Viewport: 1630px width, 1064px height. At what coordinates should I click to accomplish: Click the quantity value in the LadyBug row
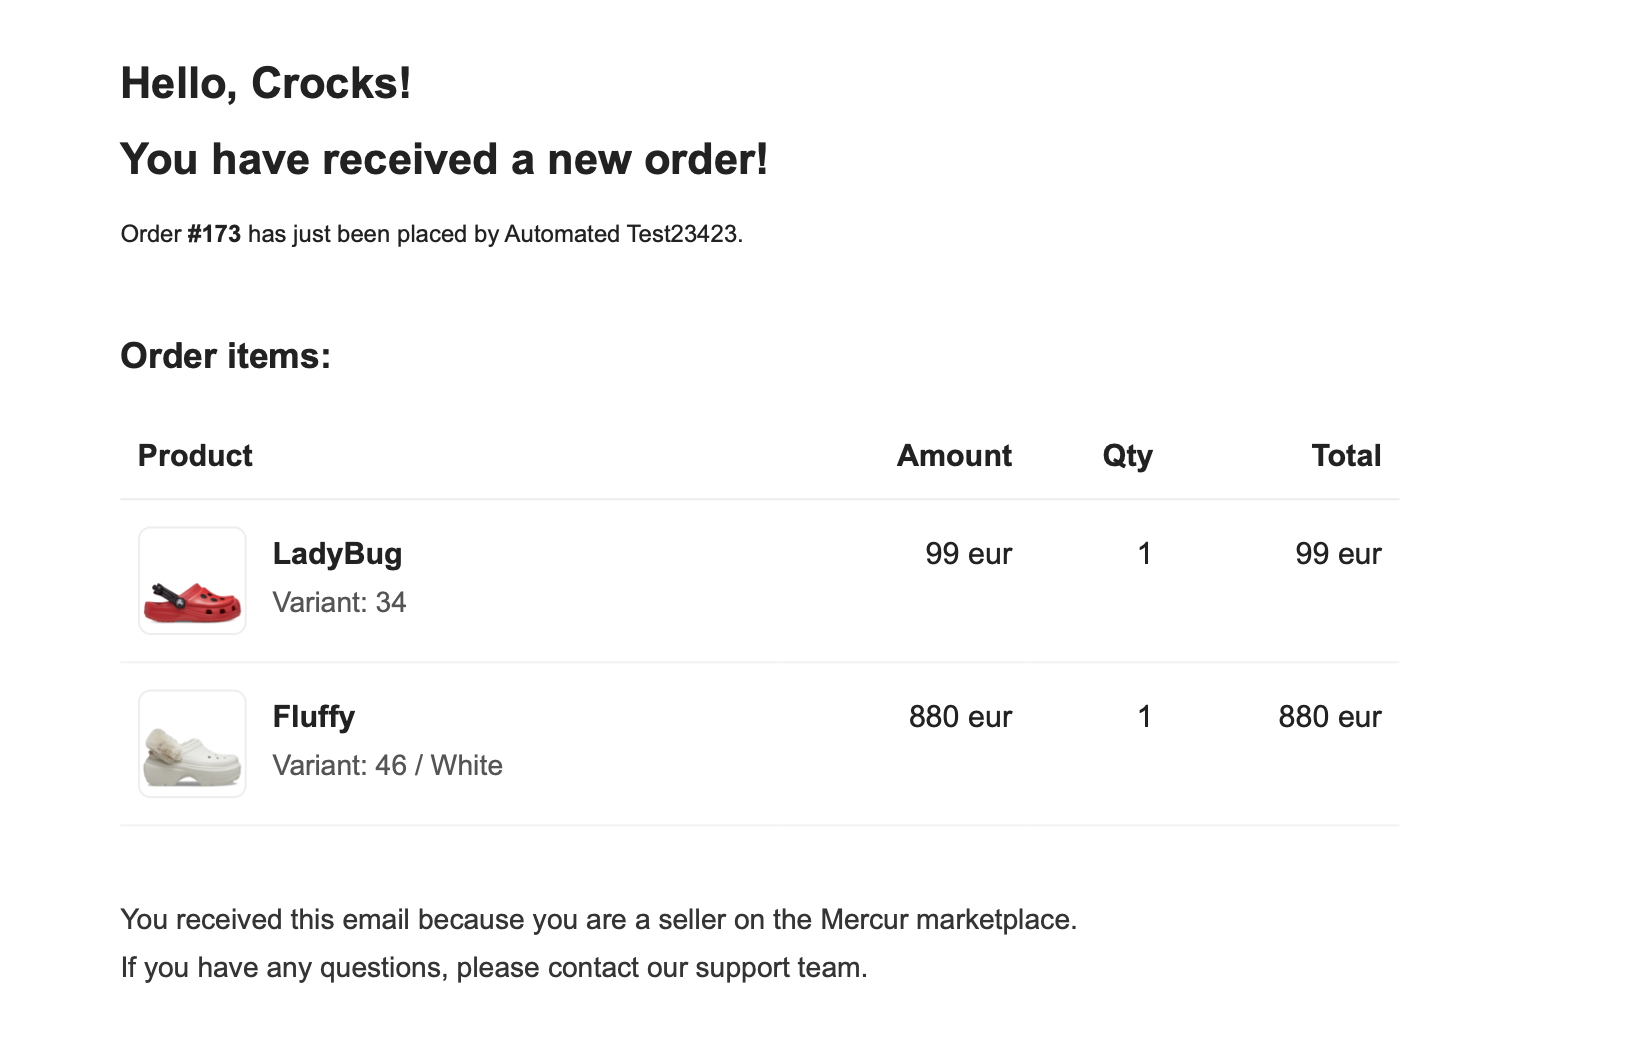pos(1144,553)
